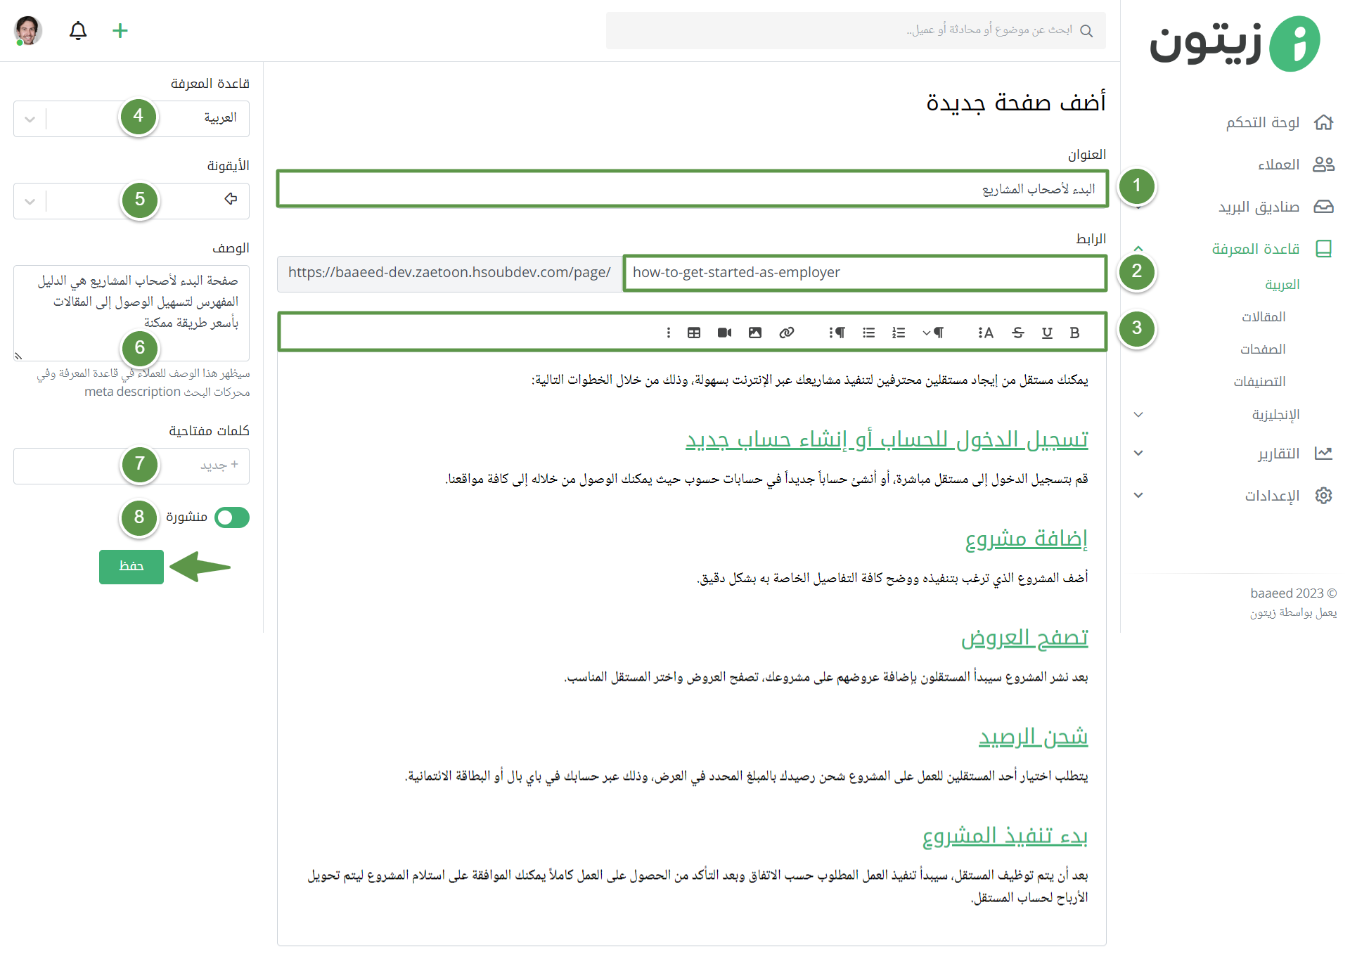This screenshot has height=966, width=1350.
Task: Click the الرابط slug input field
Action: pos(865,273)
